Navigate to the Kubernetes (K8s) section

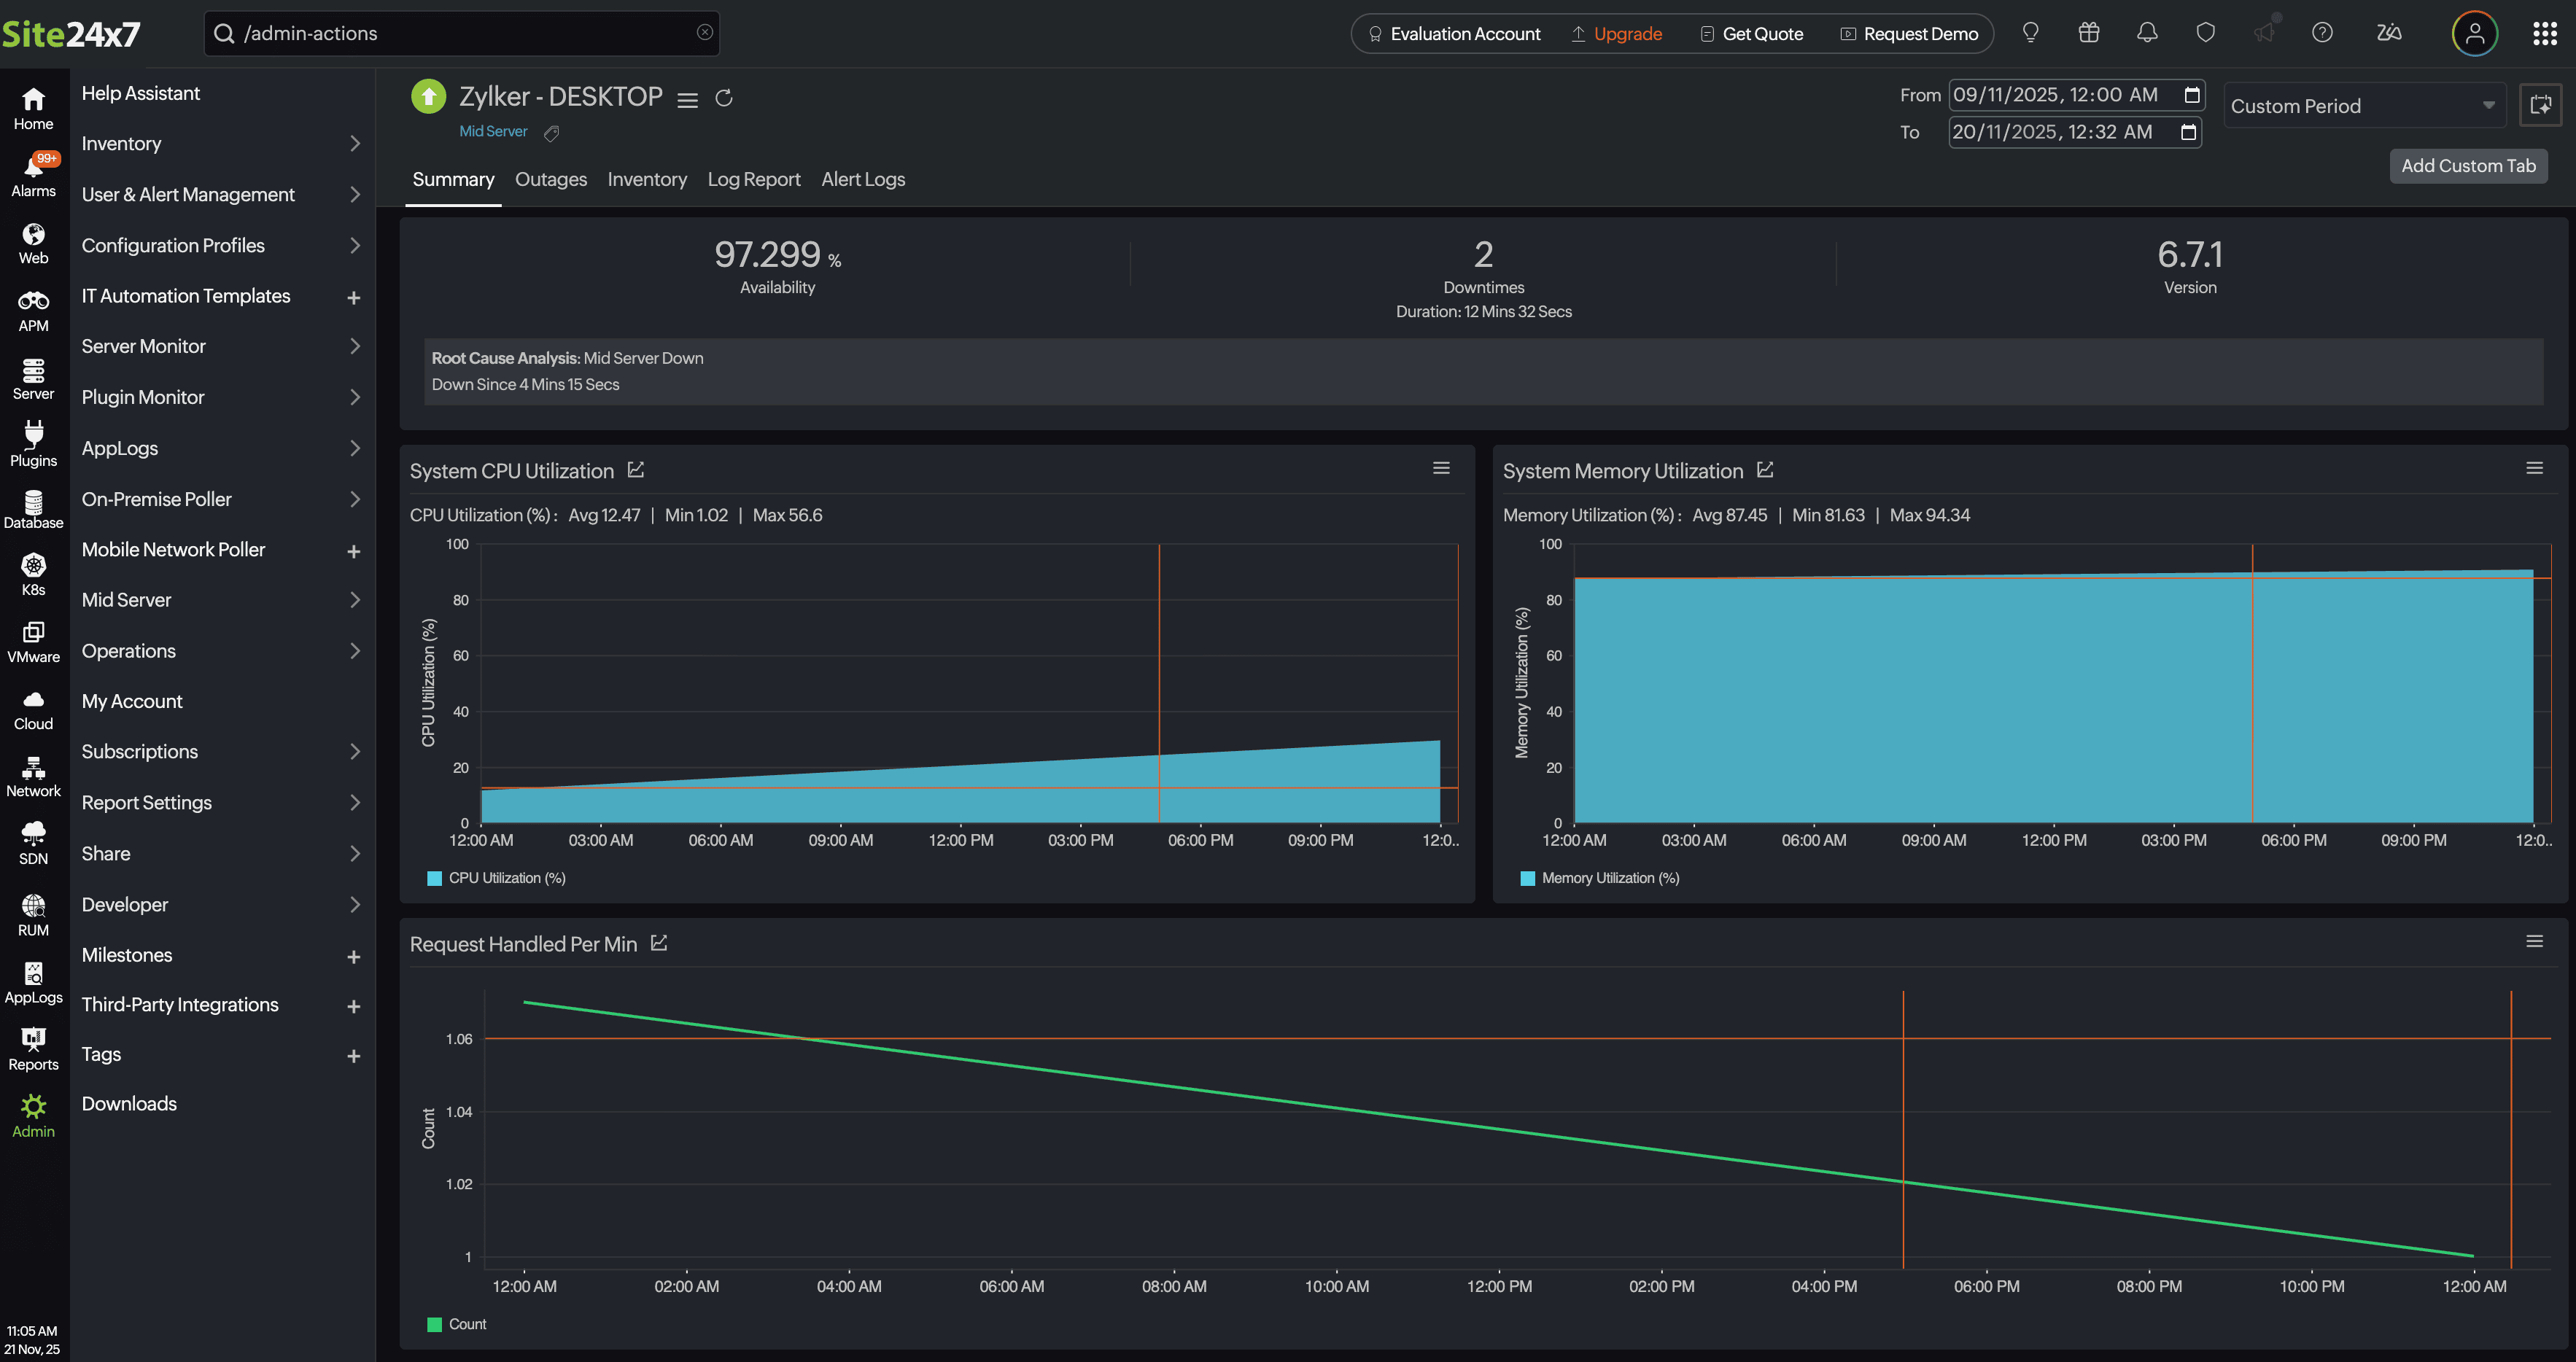point(33,572)
